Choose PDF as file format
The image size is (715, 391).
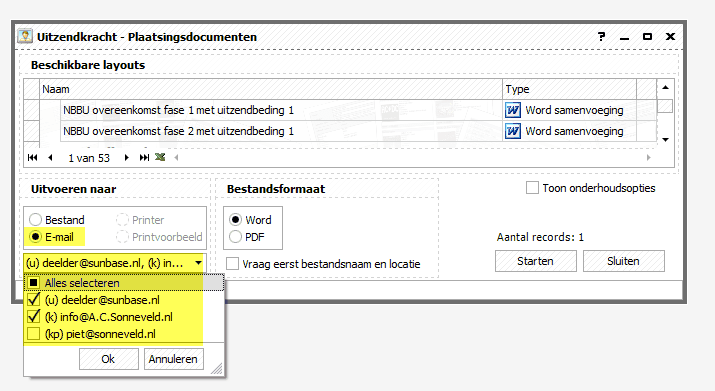[x=235, y=237]
